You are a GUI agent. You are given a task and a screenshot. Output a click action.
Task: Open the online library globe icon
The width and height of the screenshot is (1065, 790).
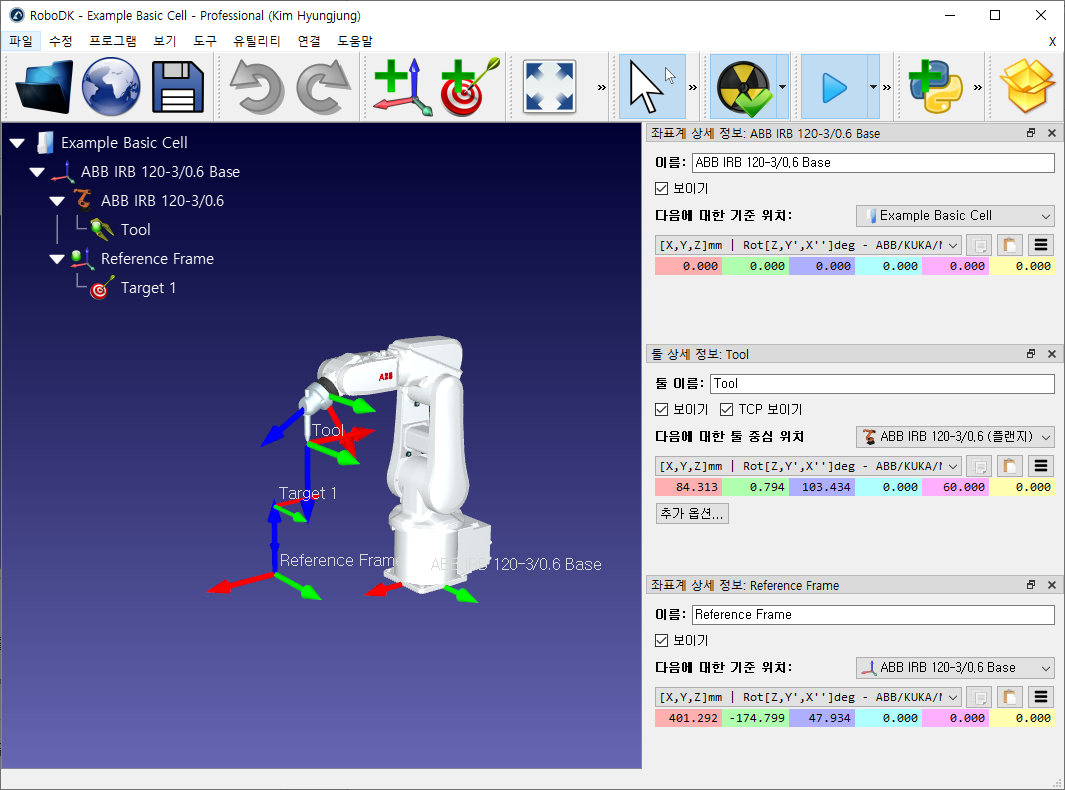(111, 87)
